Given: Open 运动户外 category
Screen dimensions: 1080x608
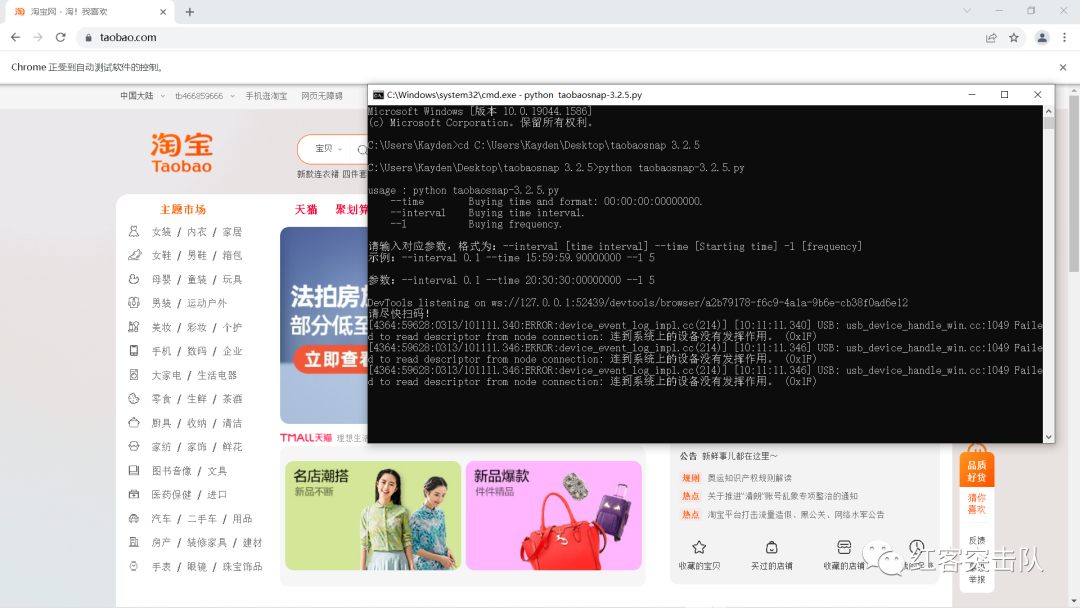Looking at the screenshot, I should (x=207, y=304).
